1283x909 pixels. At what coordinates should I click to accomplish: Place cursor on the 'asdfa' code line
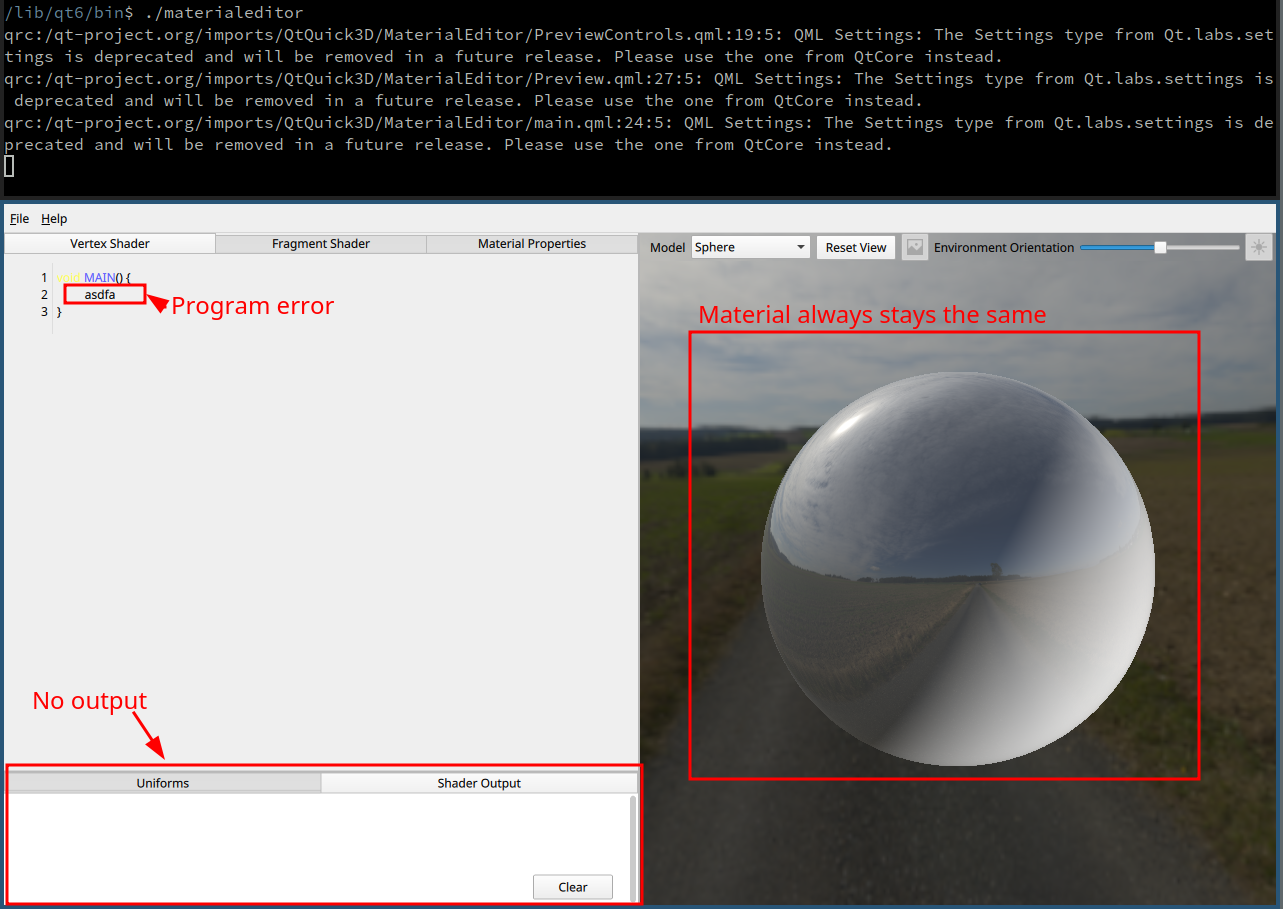(x=100, y=295)
